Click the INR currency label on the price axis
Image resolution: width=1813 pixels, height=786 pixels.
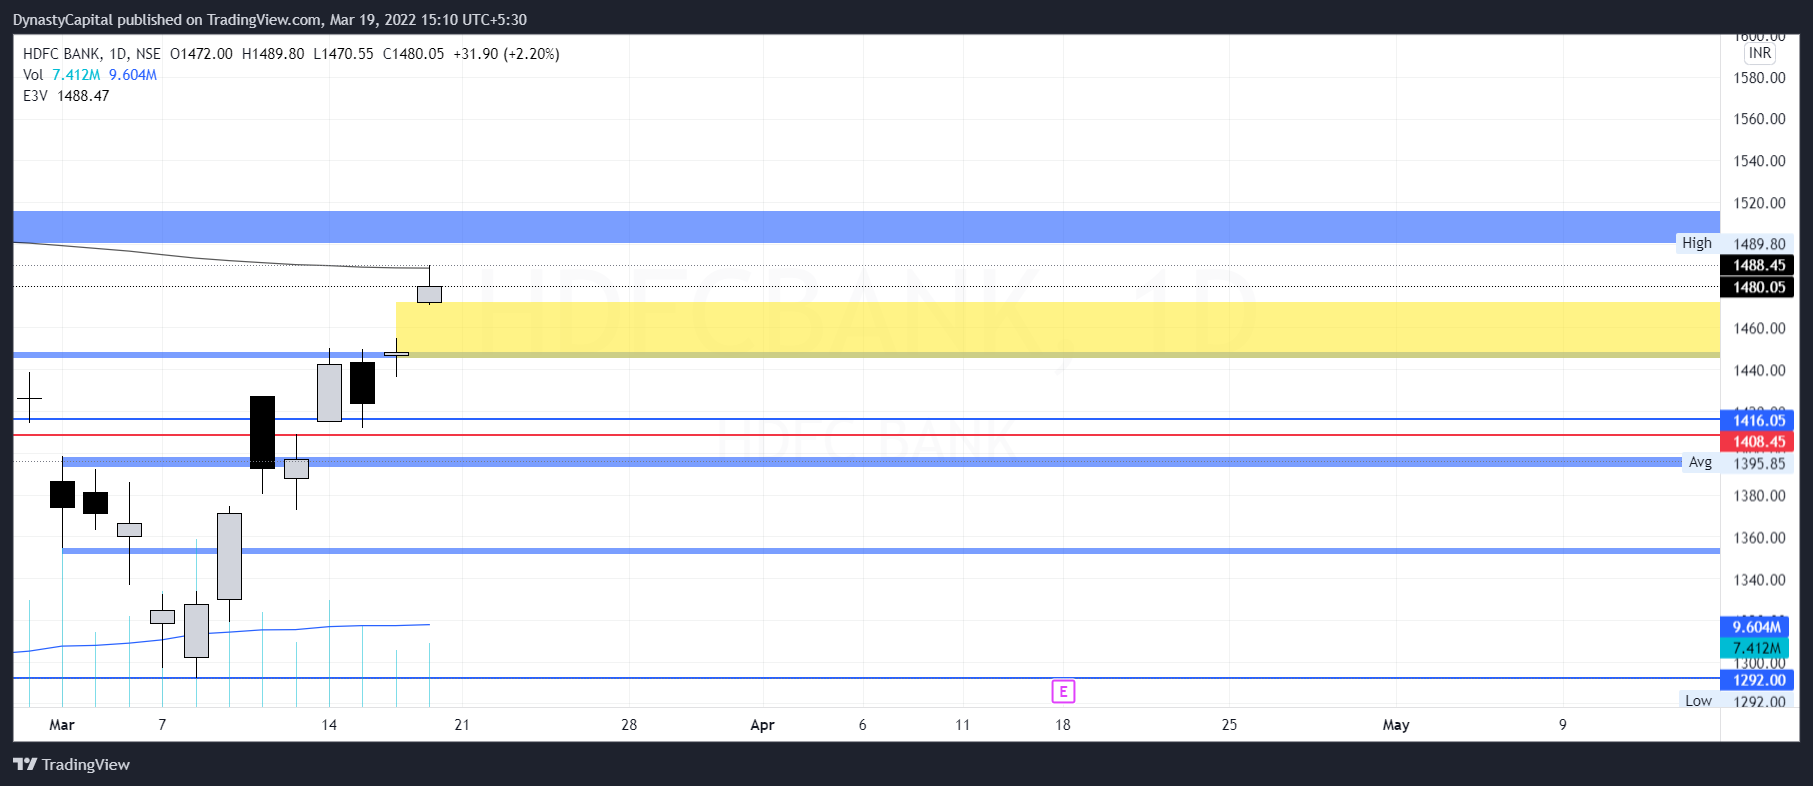1760,54
